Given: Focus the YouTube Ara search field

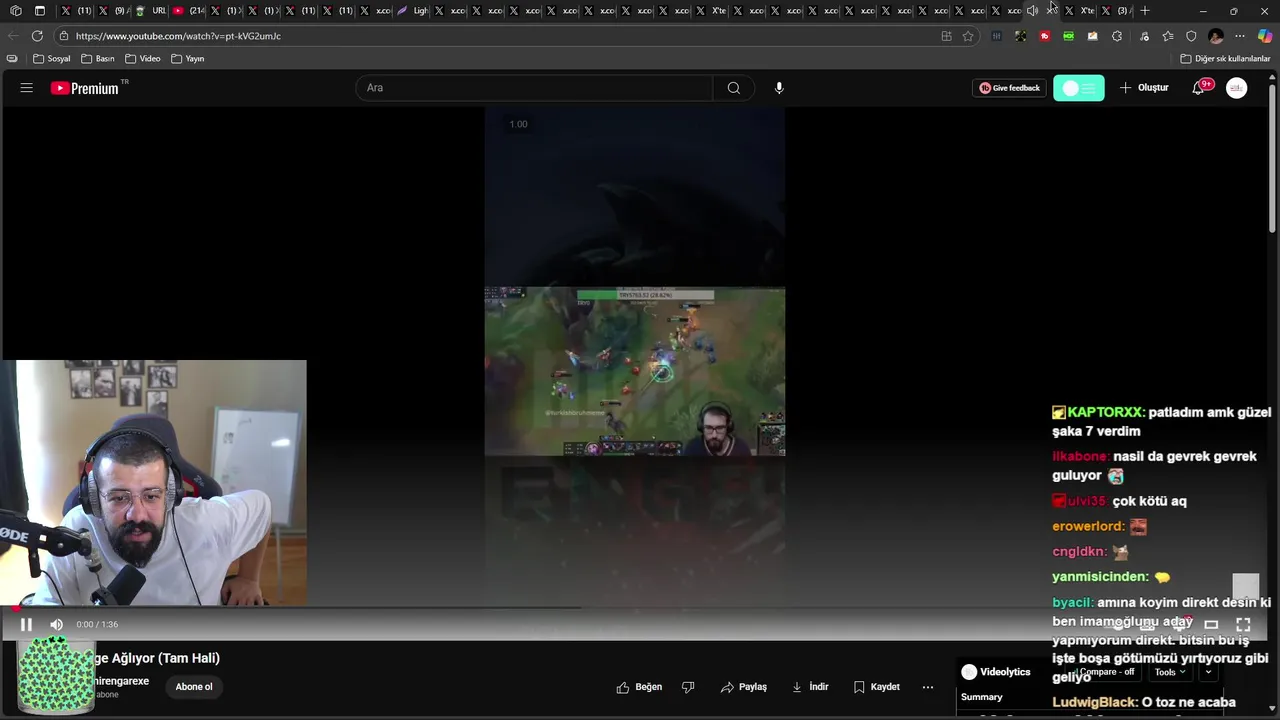Looking at the screenshot, I should [x=534, y=88].
